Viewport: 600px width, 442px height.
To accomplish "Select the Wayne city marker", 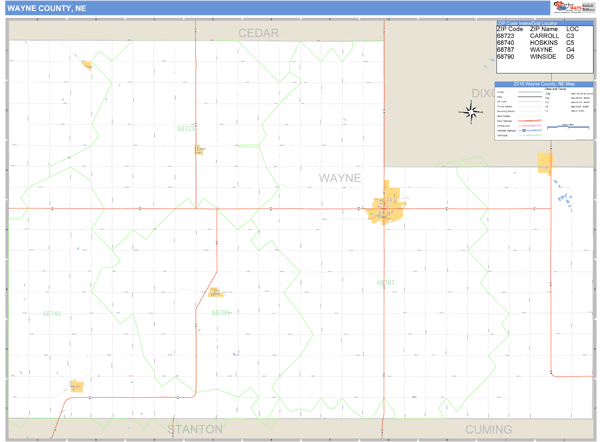I will [x=386, y=205].
